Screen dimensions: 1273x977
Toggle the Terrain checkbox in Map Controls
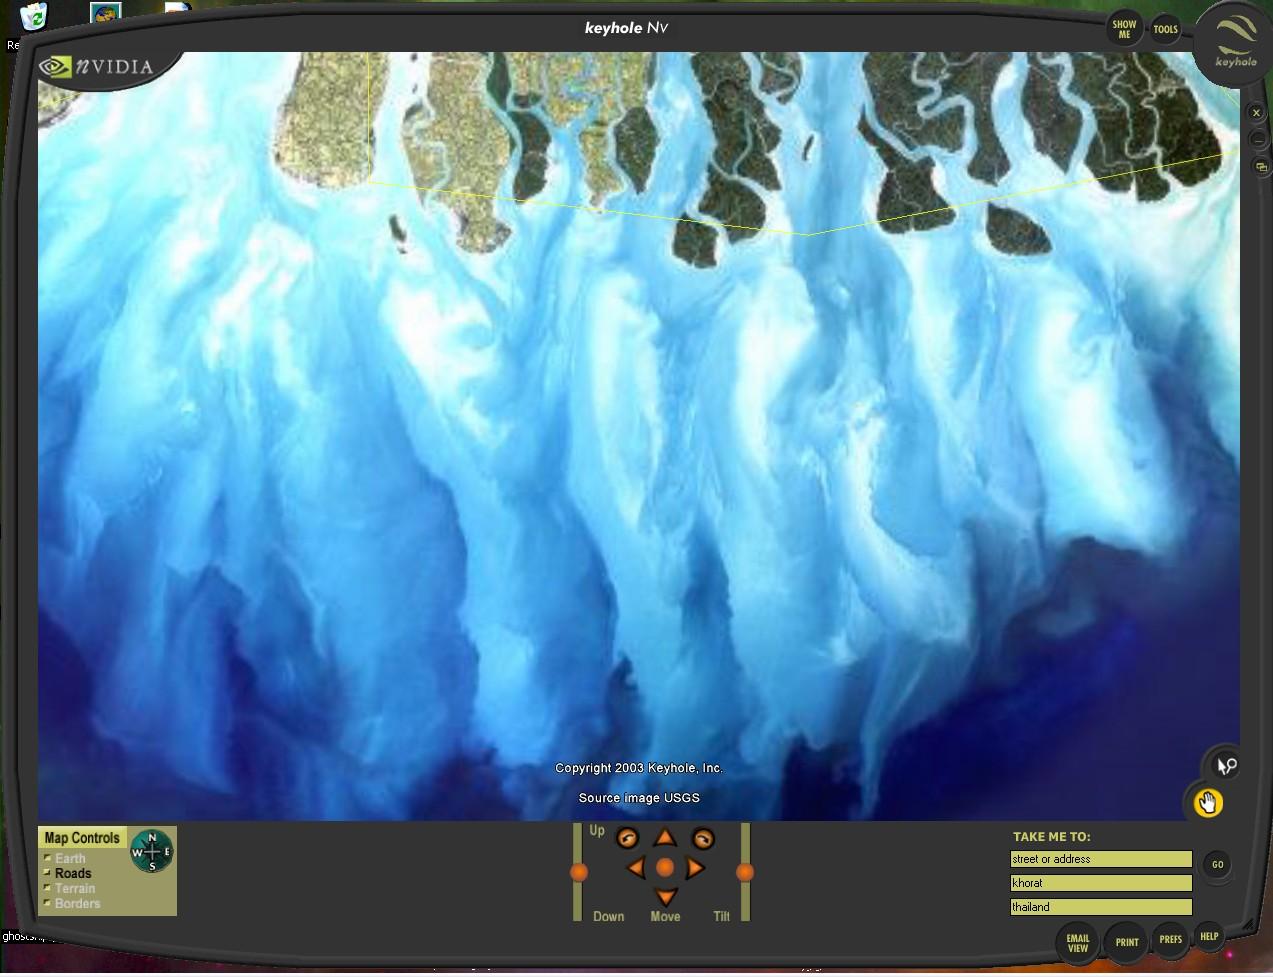[47, 888]
